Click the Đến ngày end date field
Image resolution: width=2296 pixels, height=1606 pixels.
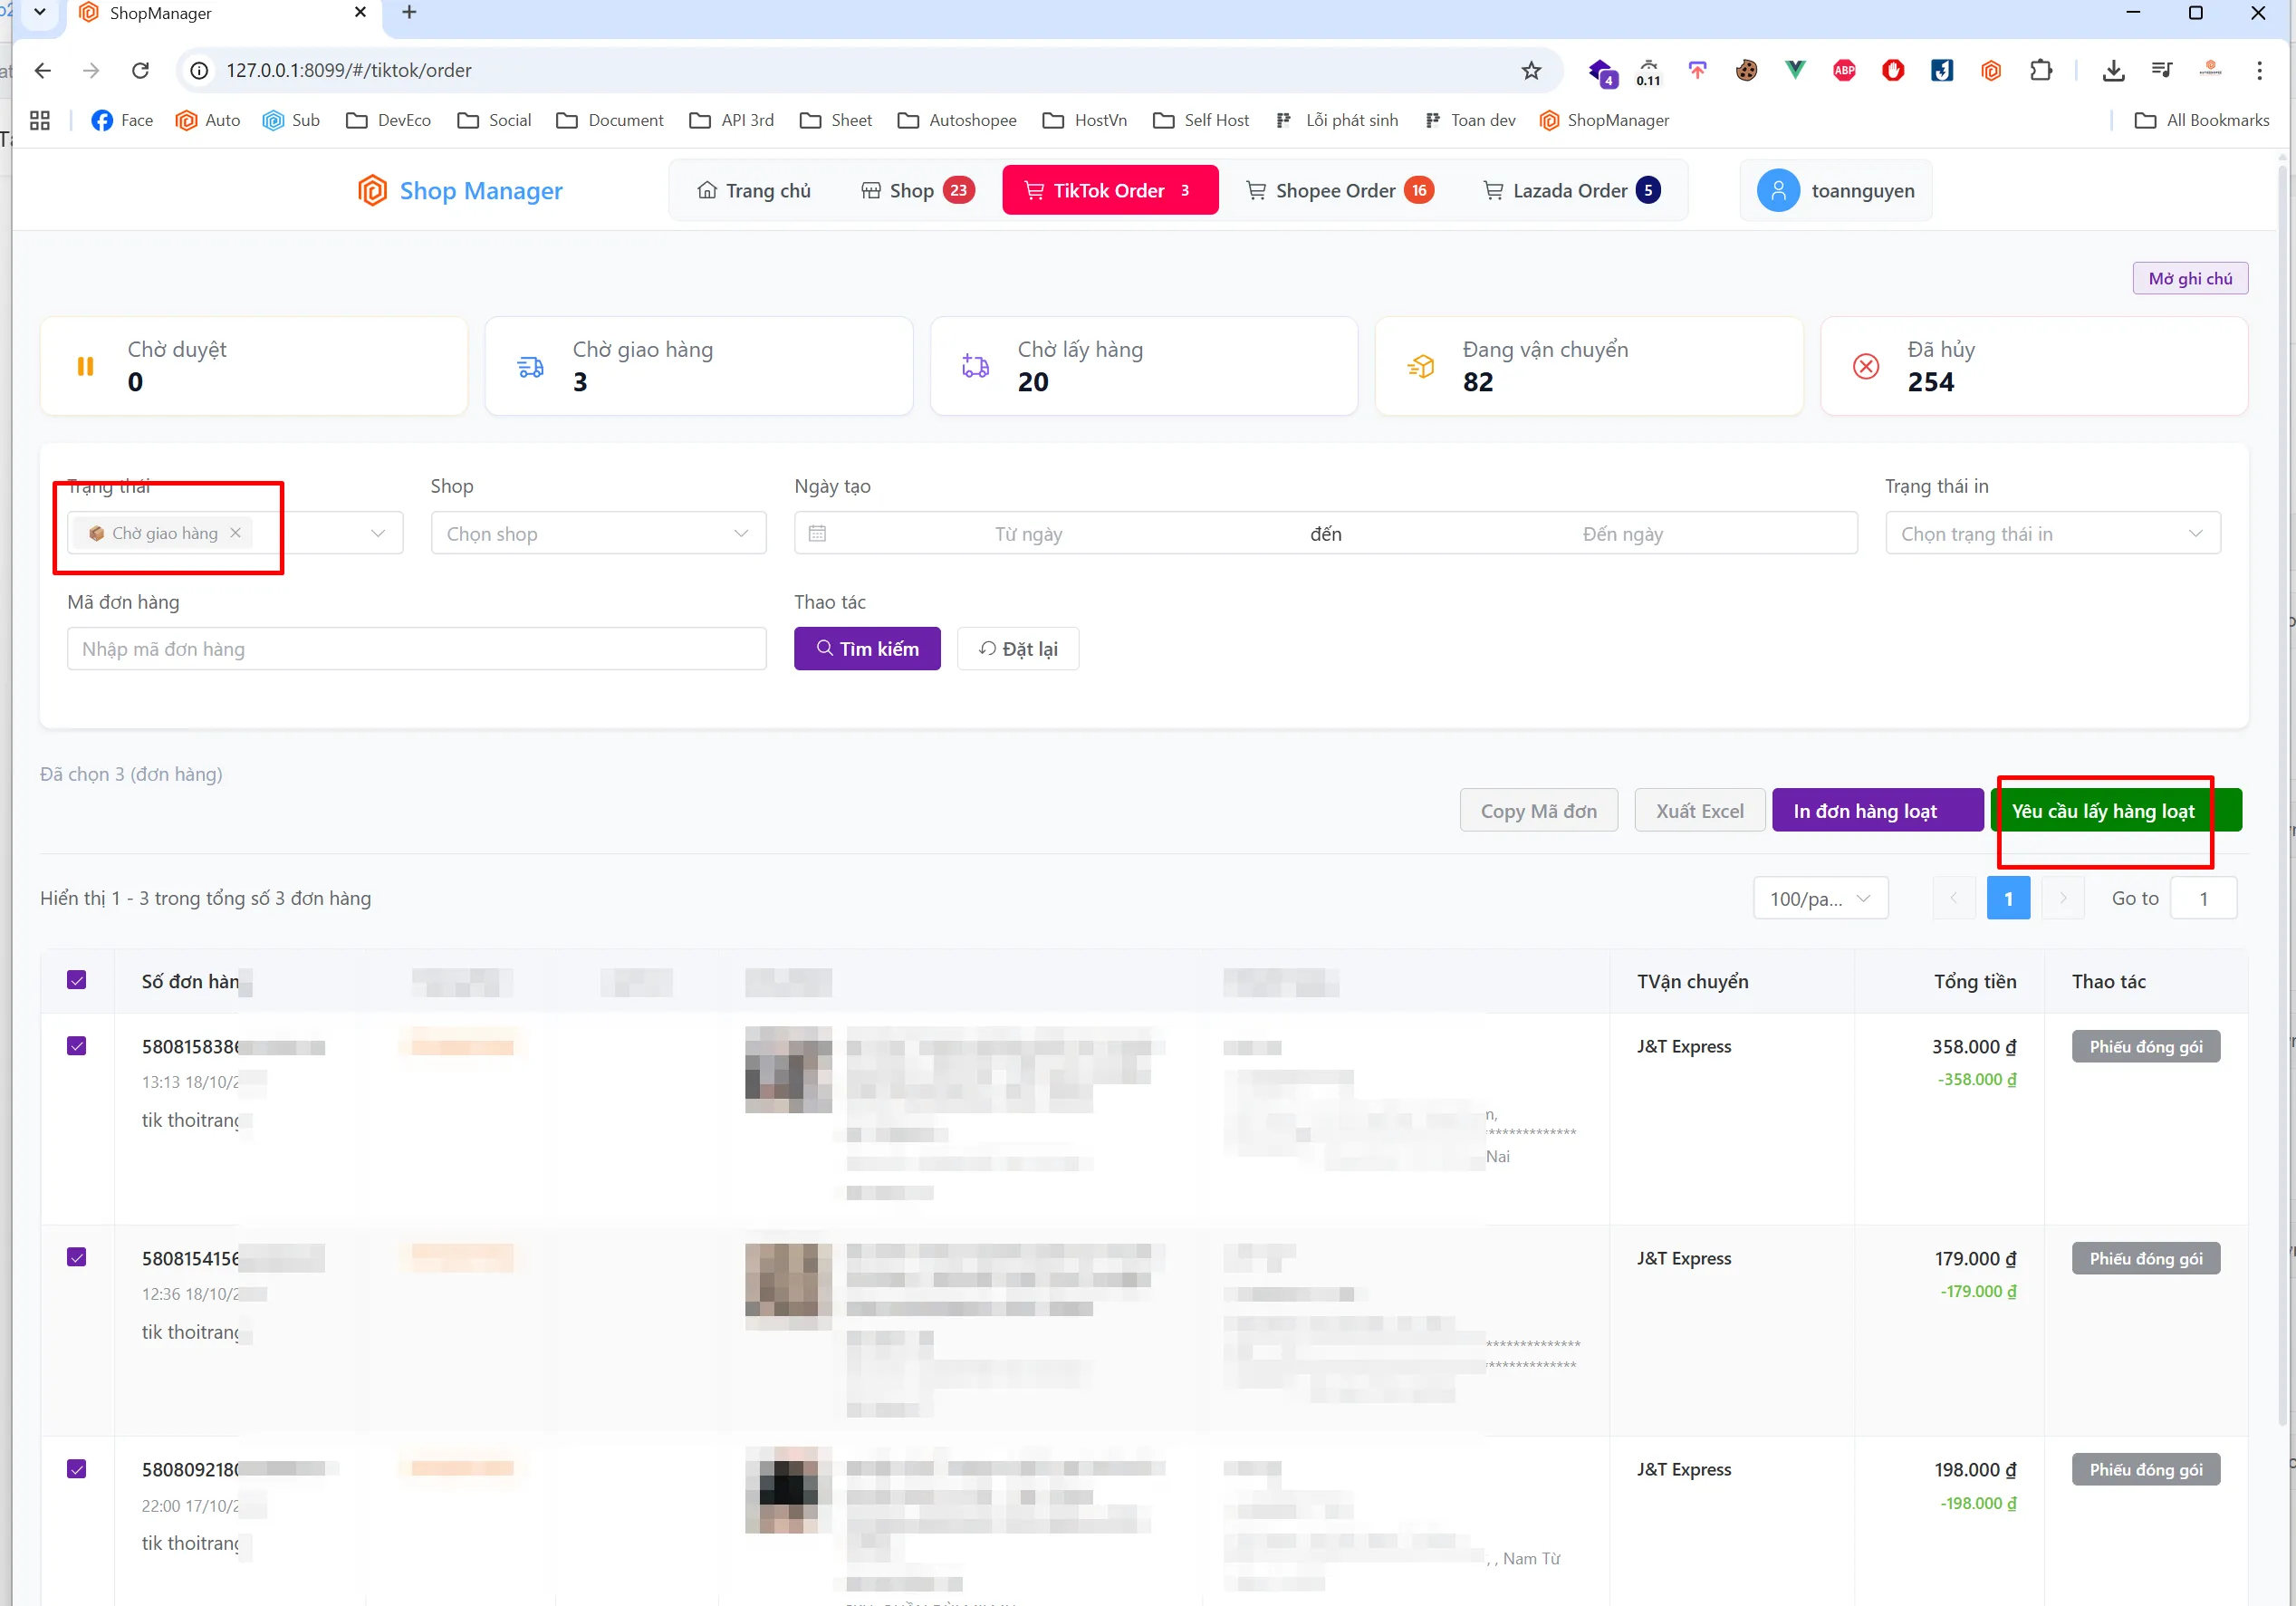[1622, 533]
